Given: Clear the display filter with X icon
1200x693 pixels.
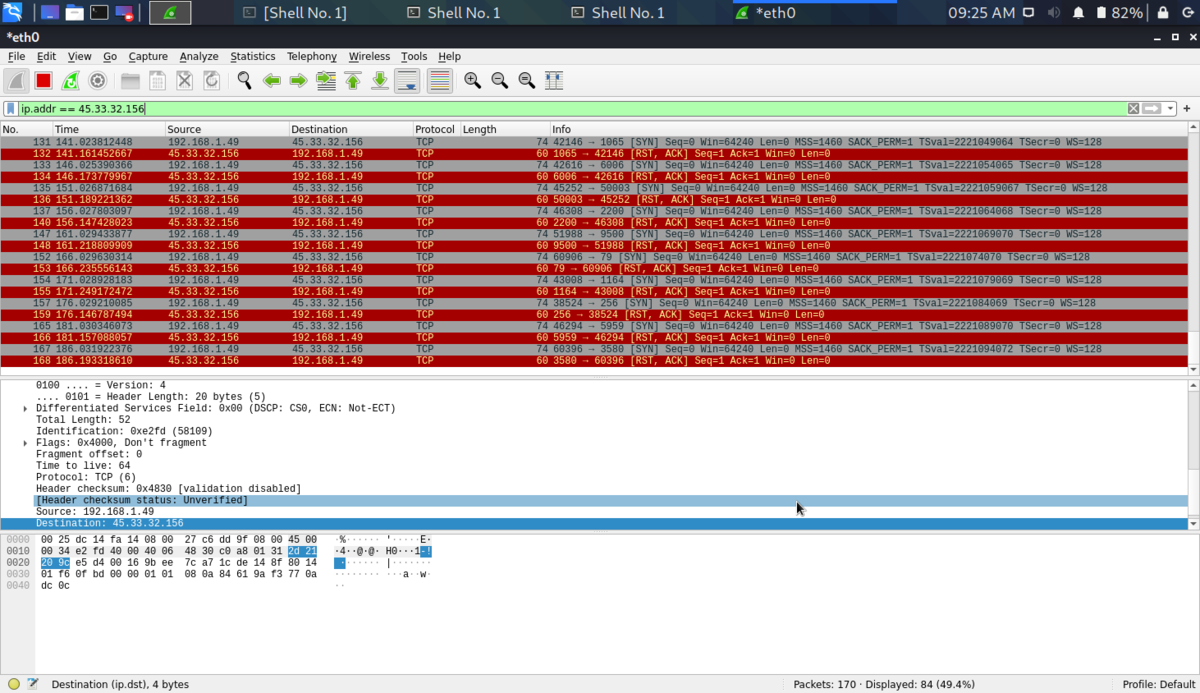Looking at the screenshot, I should pos(1133,108).
